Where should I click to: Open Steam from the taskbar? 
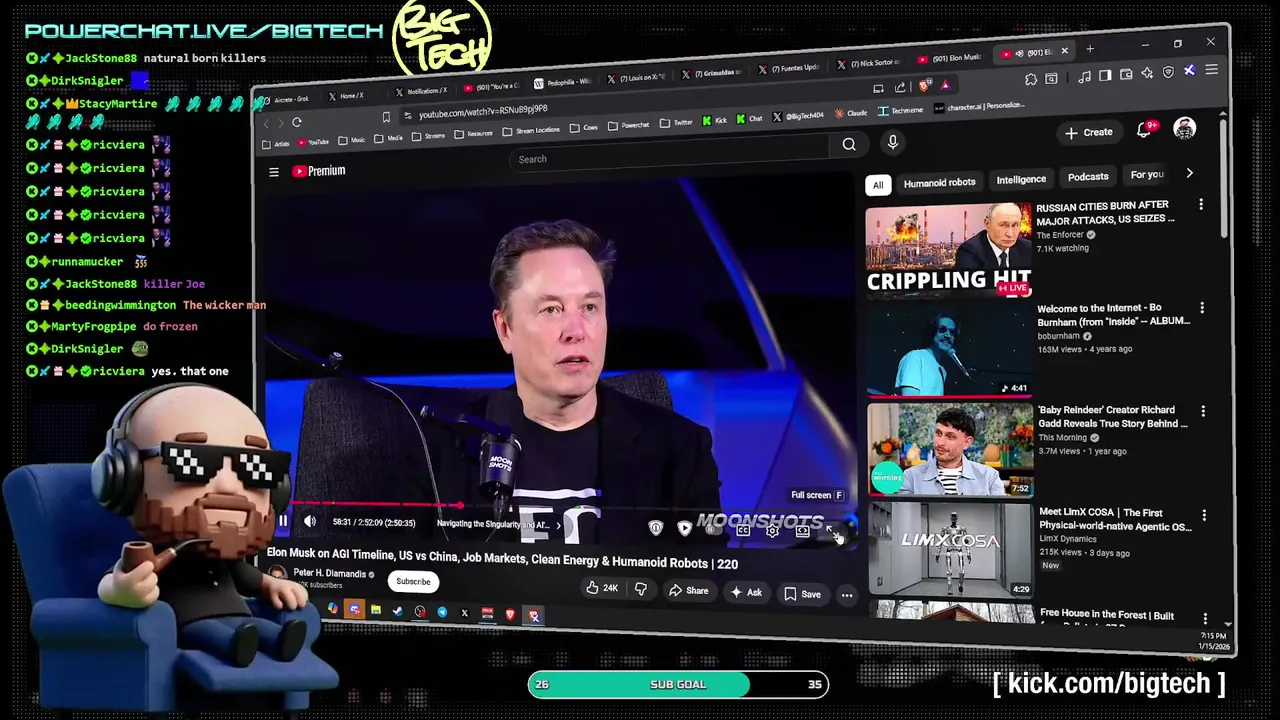[x=397, y=611]
